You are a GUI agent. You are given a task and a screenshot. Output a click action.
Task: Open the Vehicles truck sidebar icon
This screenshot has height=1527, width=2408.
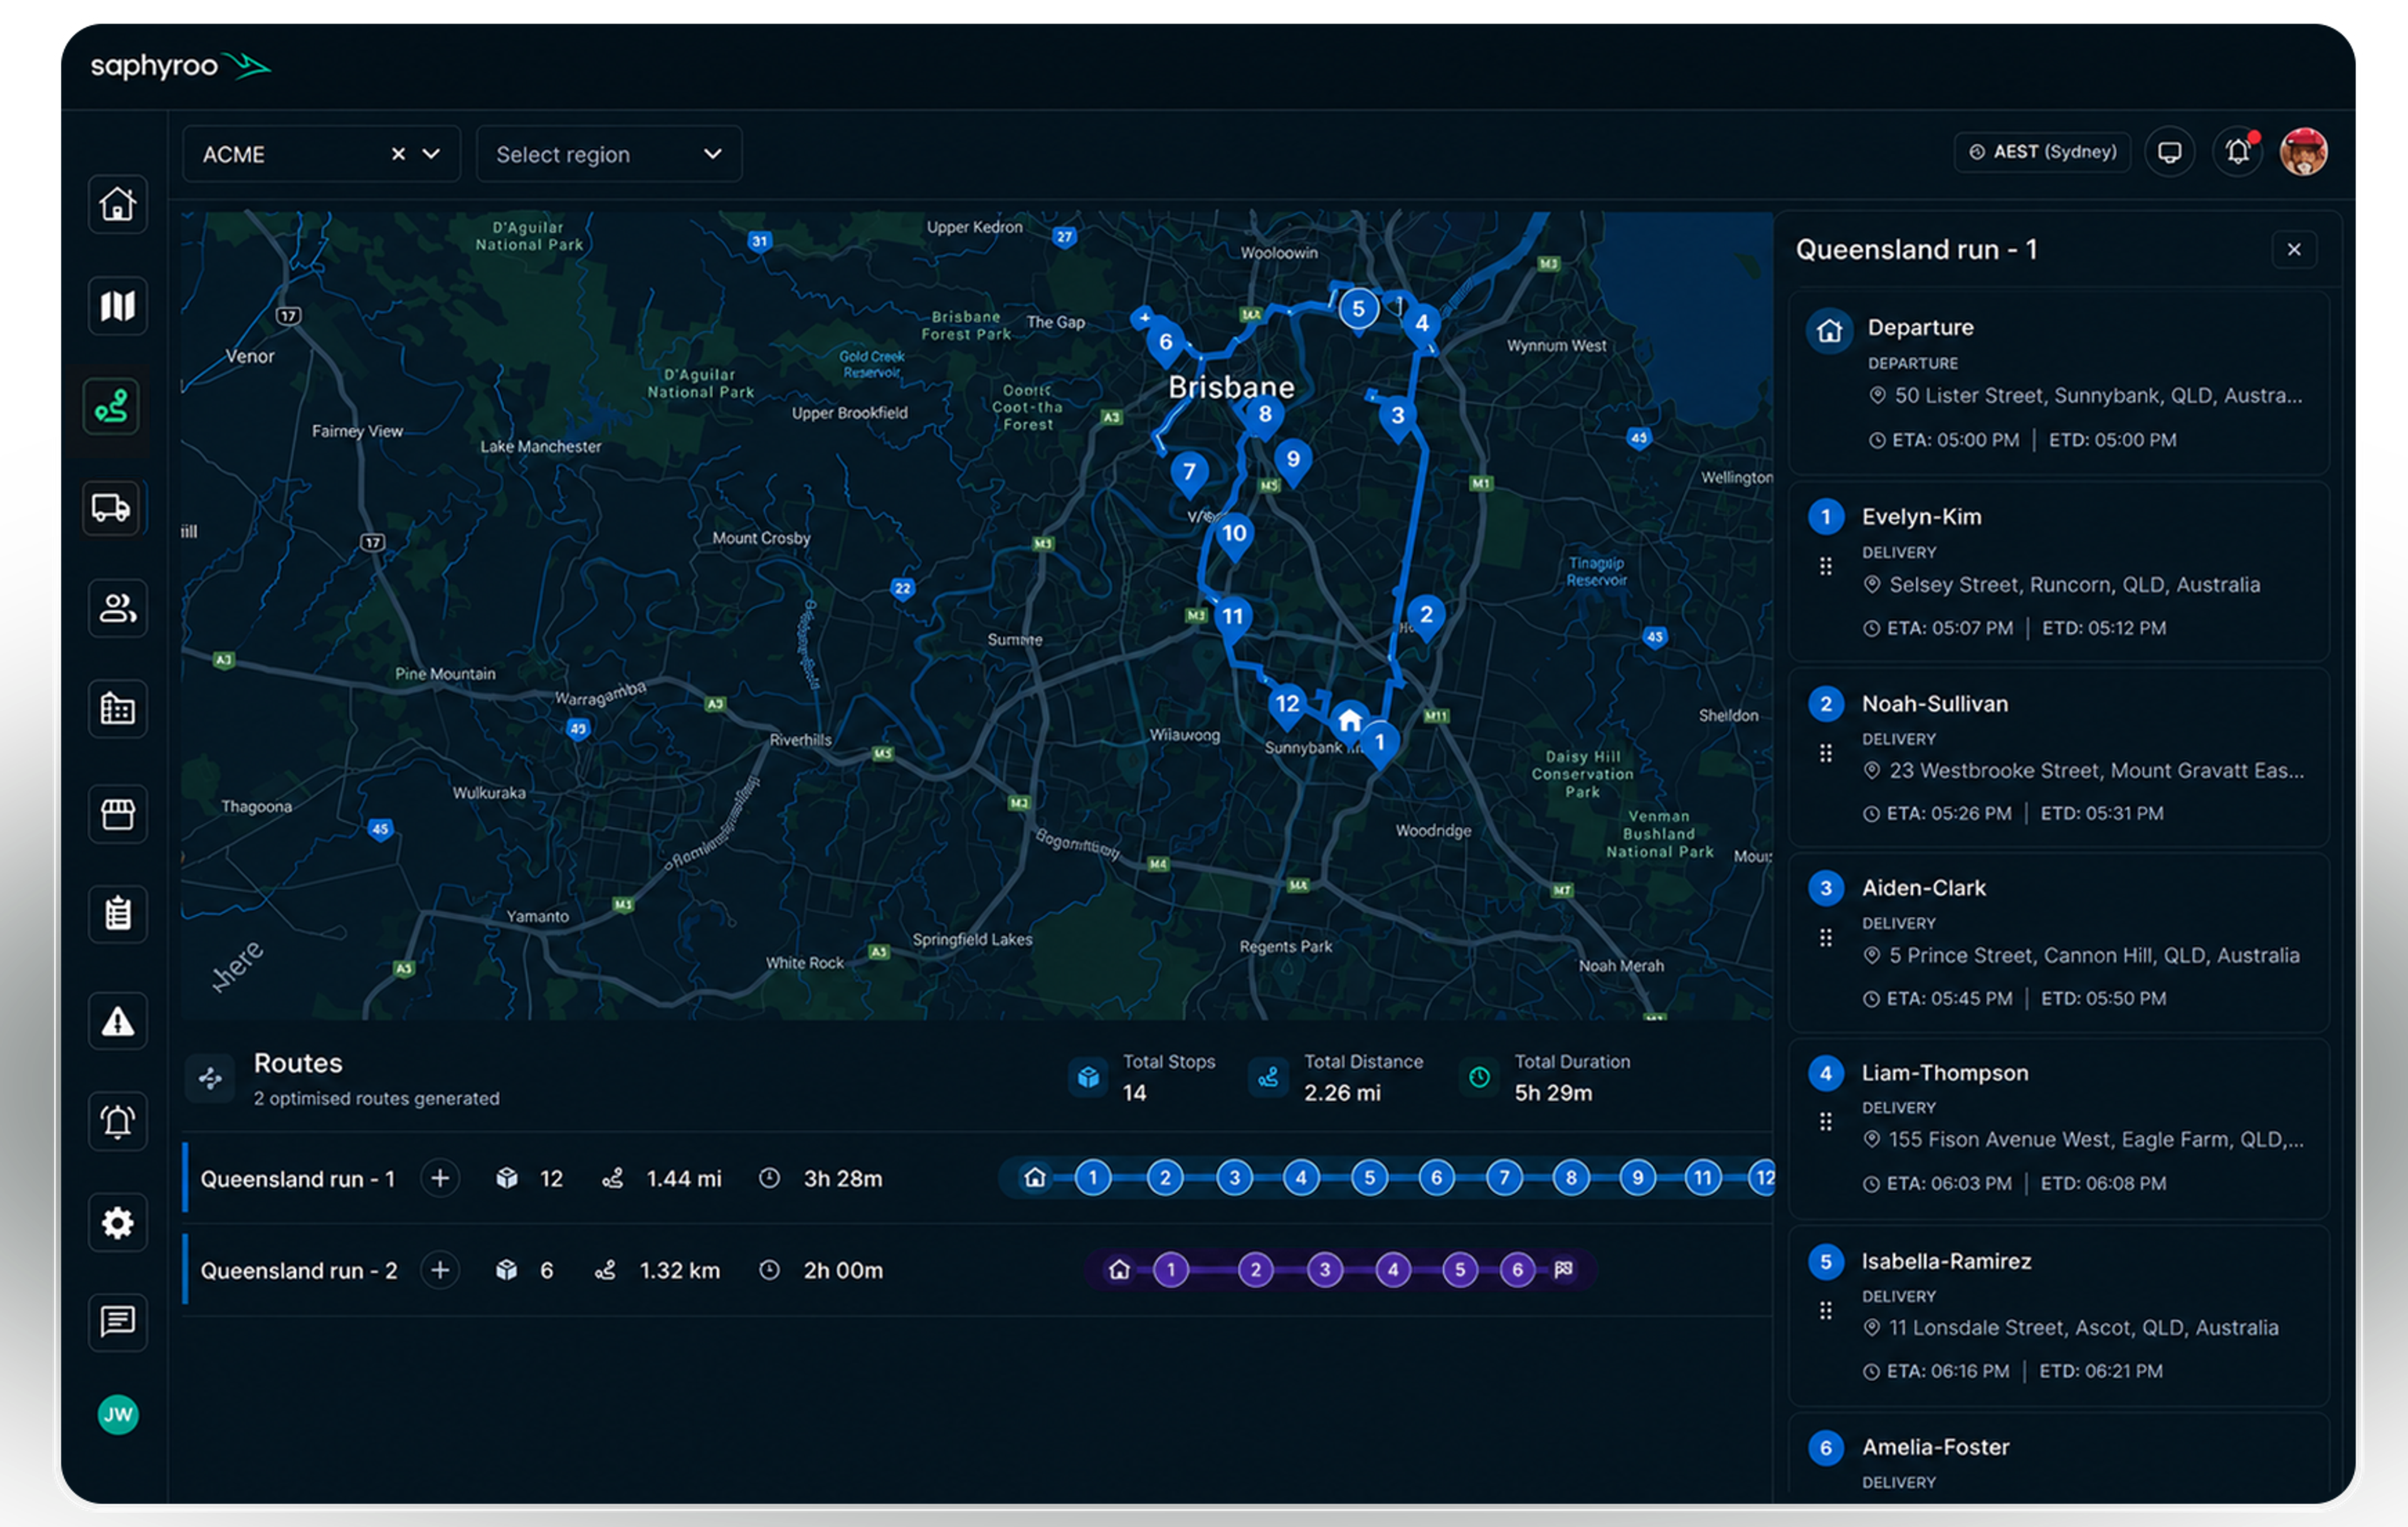coord(111,508)
